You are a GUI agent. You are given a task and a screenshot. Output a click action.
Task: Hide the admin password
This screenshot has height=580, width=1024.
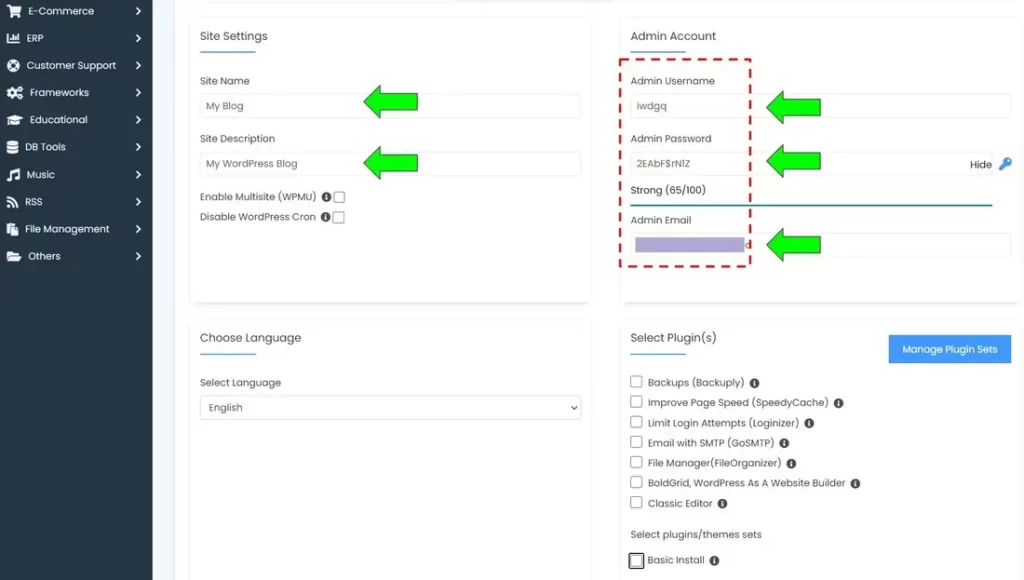click(x=981, y=165)
